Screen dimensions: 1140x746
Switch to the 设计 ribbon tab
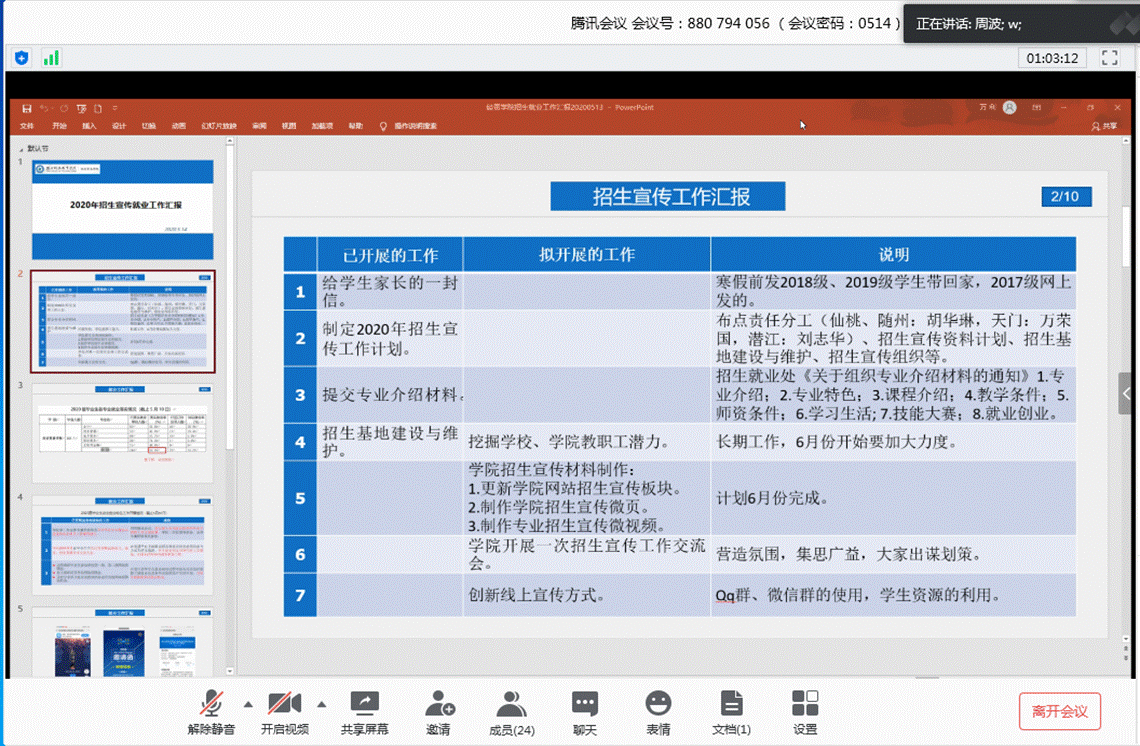point(119,126)
